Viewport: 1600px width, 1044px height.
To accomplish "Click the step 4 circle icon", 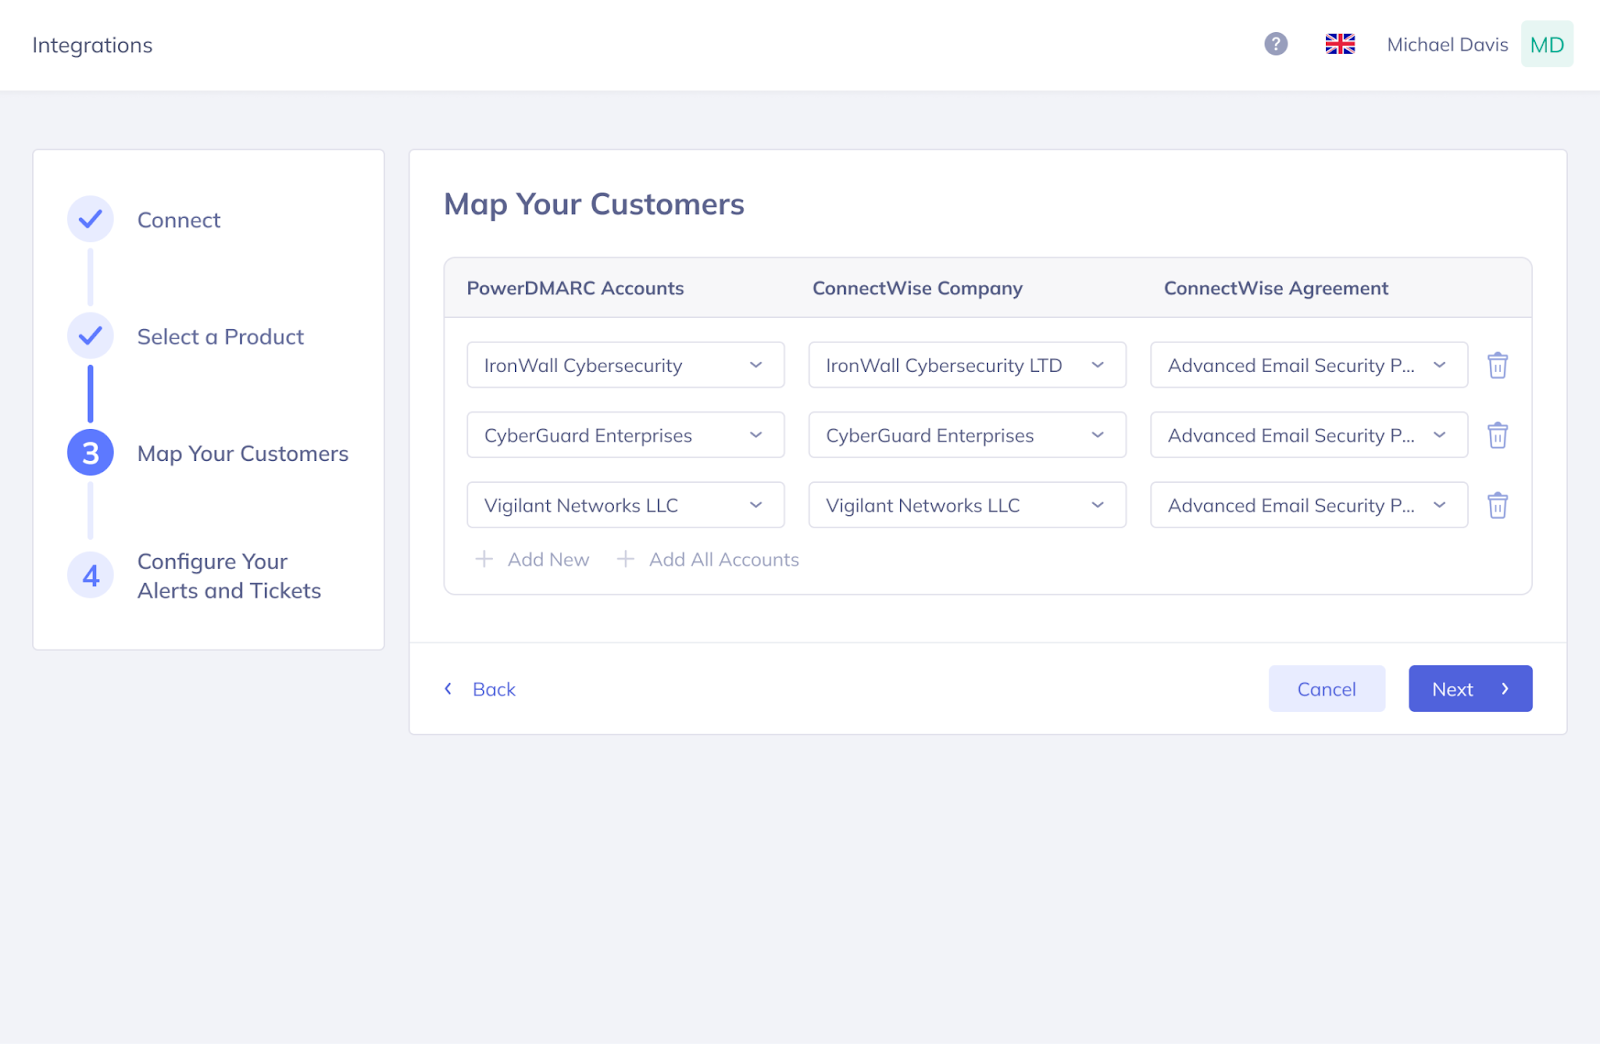I will coord(90,576).
